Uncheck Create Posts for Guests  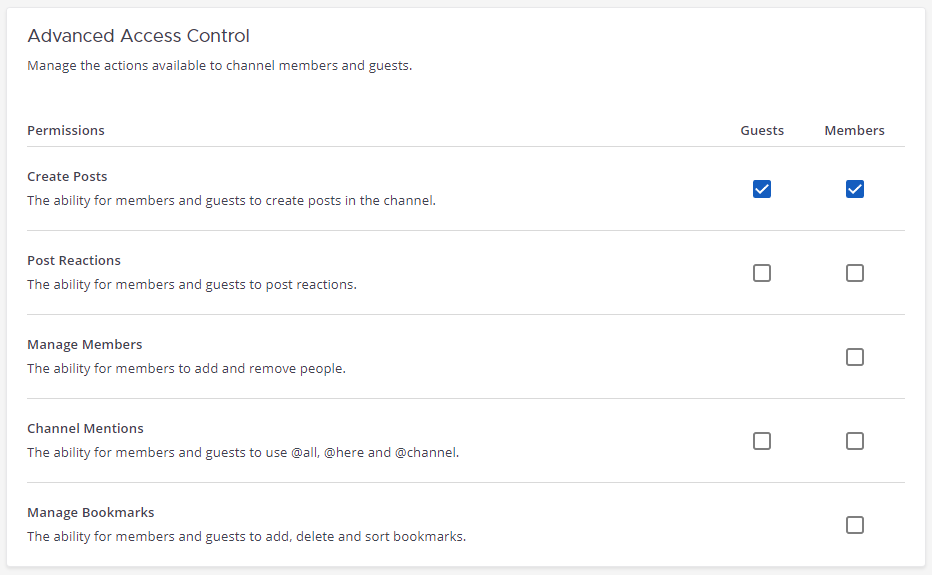click(762, 189)
